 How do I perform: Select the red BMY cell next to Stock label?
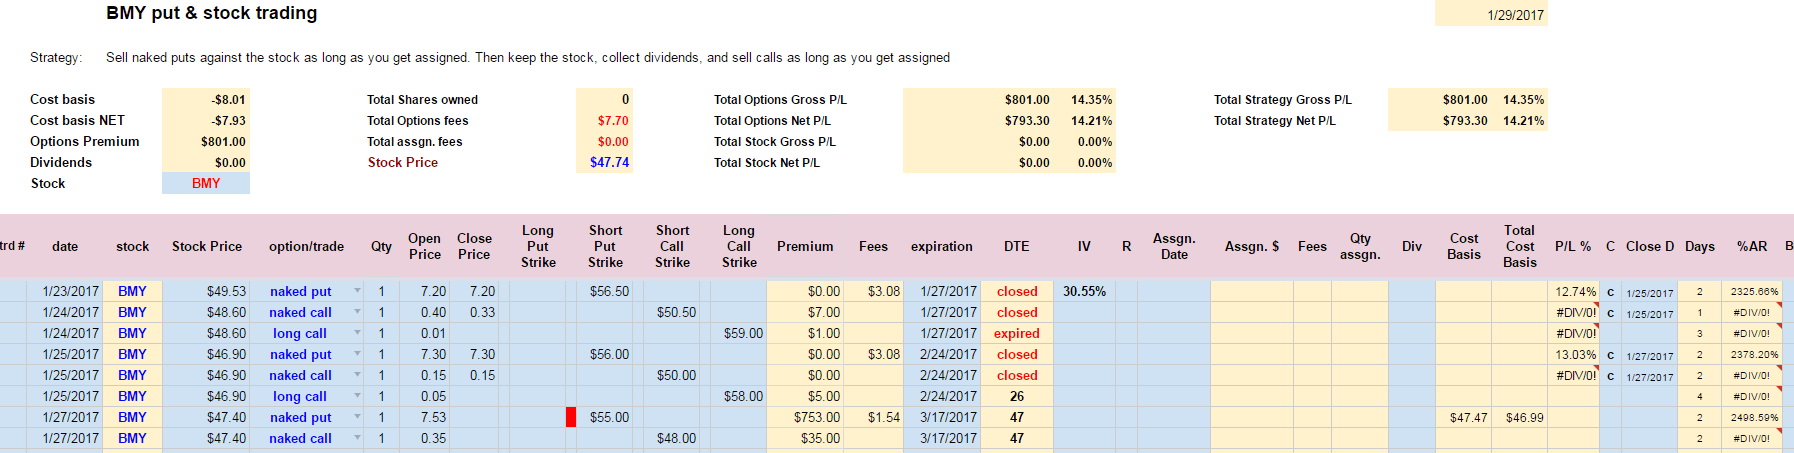(206, 183)
